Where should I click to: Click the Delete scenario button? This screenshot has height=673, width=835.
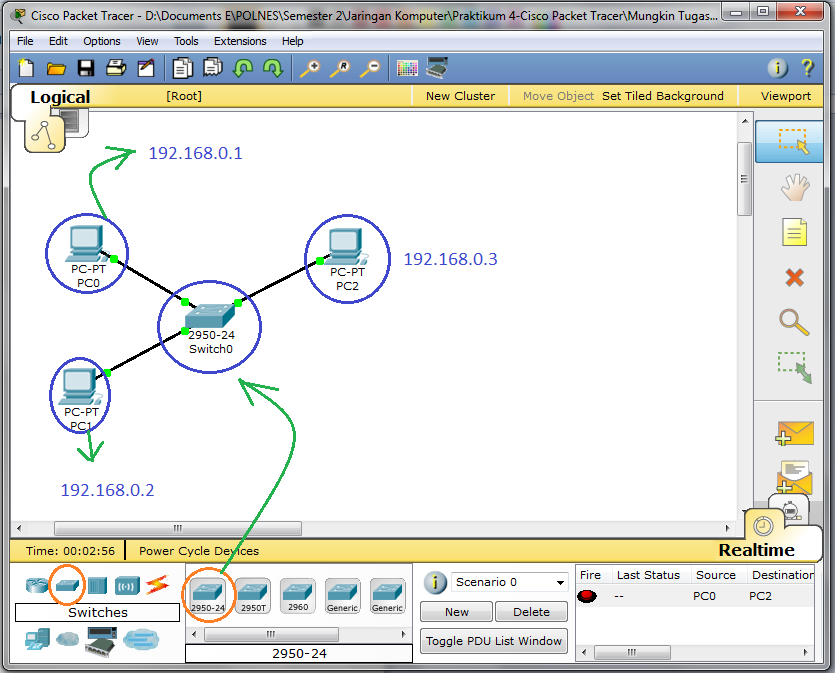531,612
